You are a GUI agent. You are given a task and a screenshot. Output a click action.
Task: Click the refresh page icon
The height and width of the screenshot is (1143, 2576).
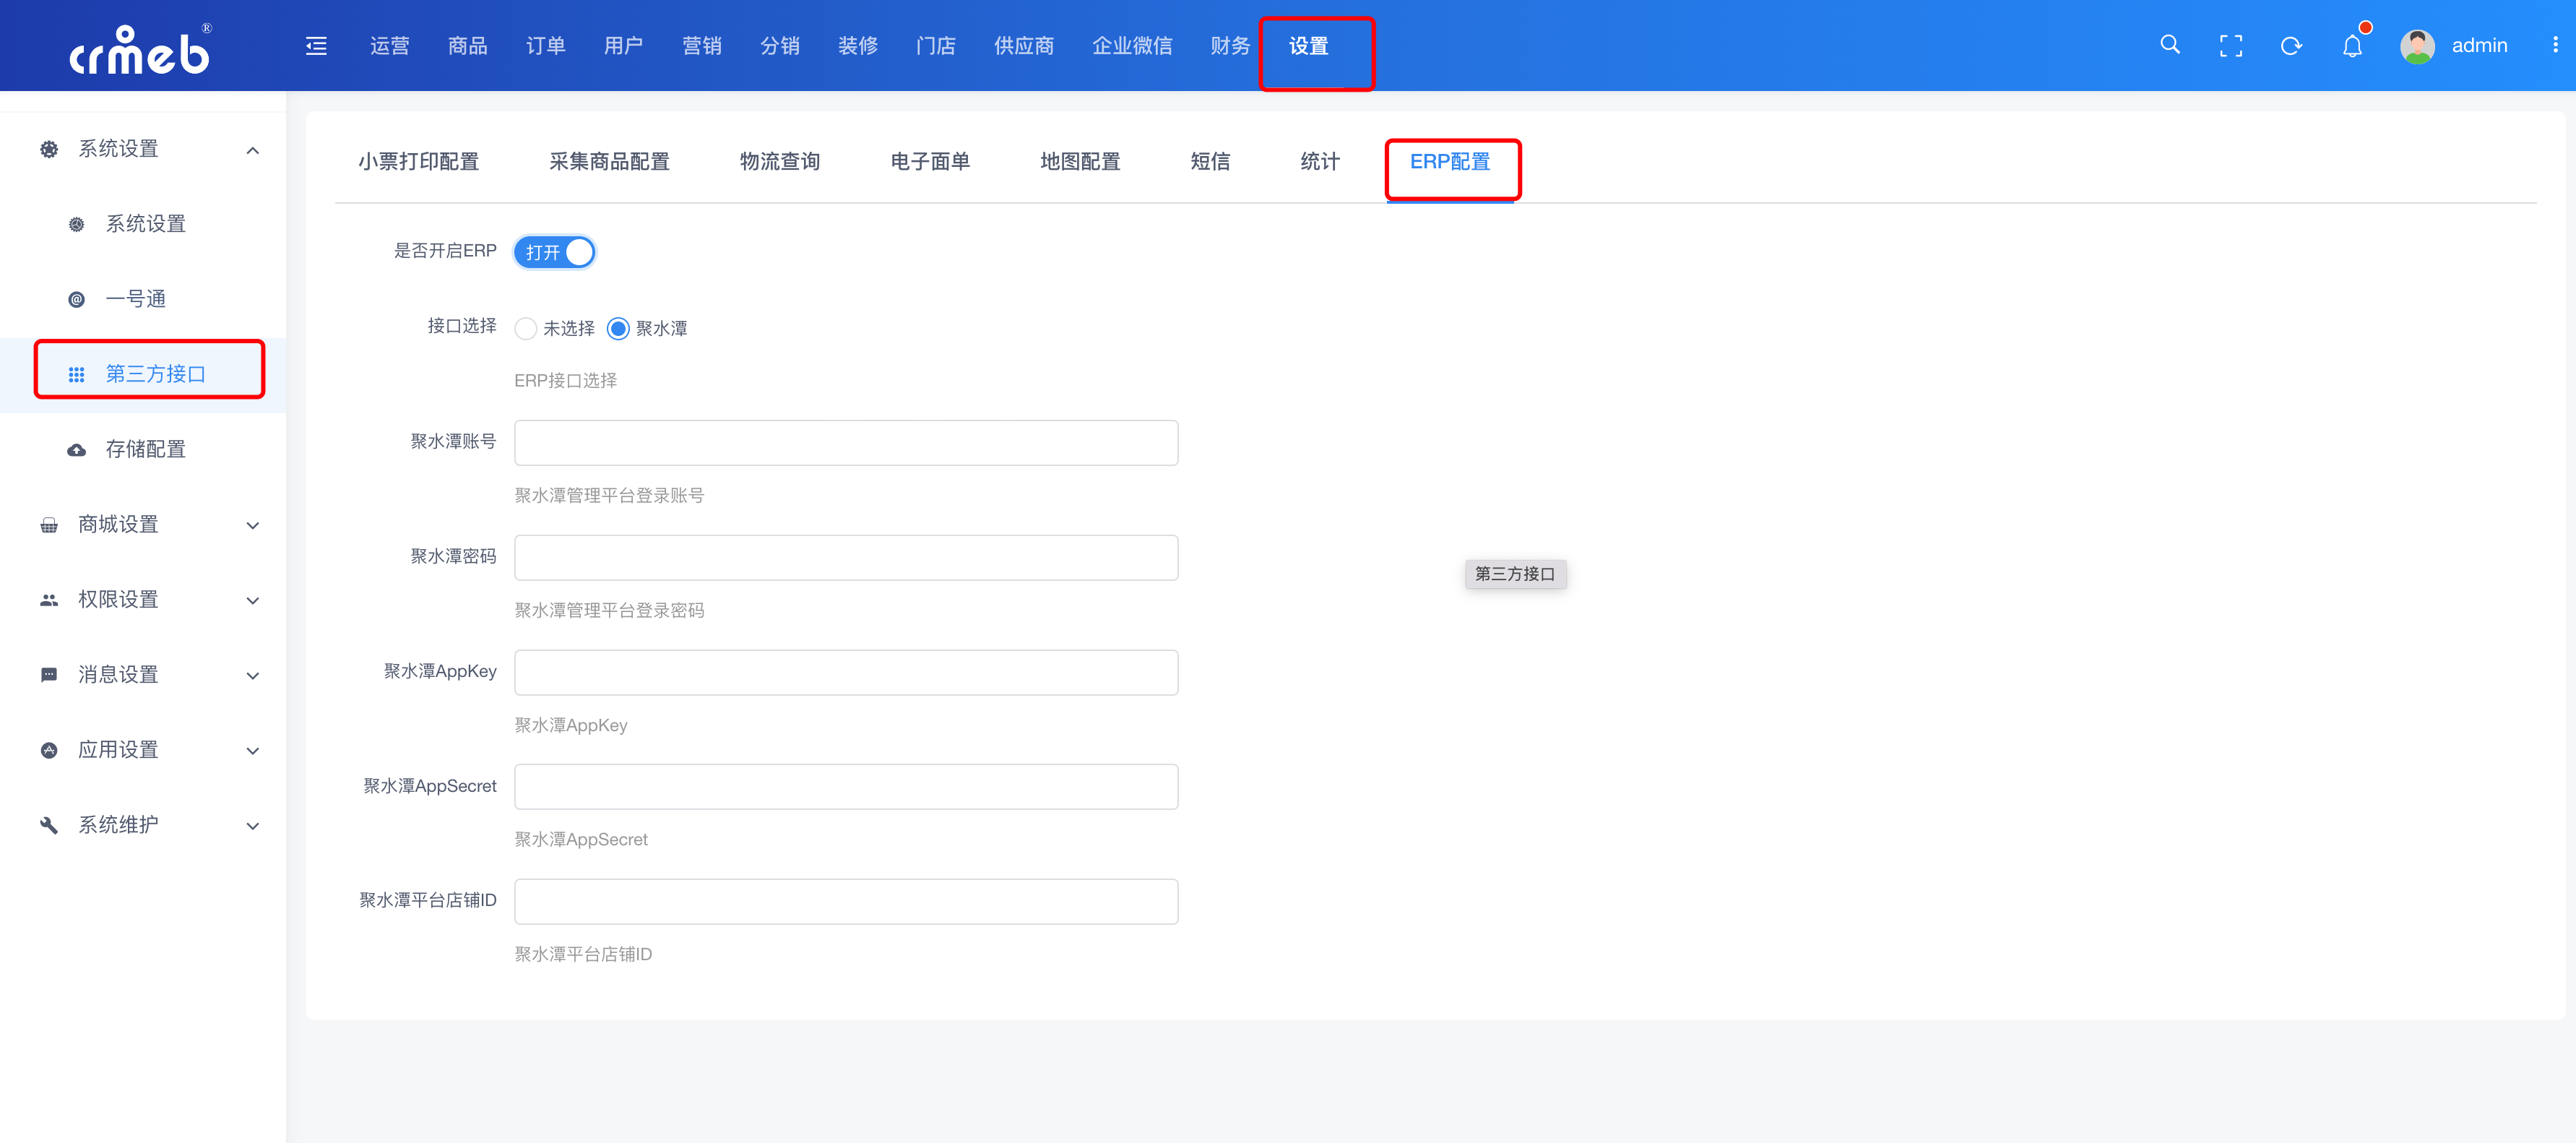click(x=2291, y=46)
